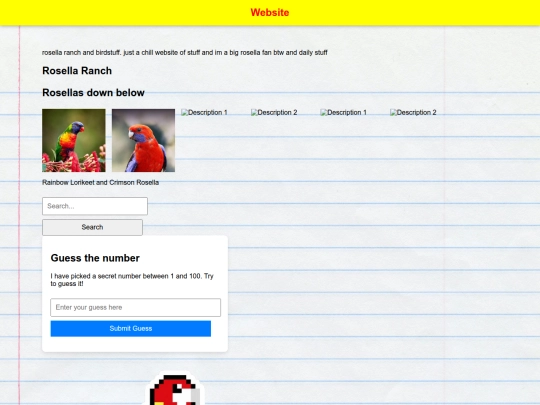This screenshot has width=540, height=405.
Task: Click the first broken Description 2 image
Action: pyautogui.click(x=274, y=113)
